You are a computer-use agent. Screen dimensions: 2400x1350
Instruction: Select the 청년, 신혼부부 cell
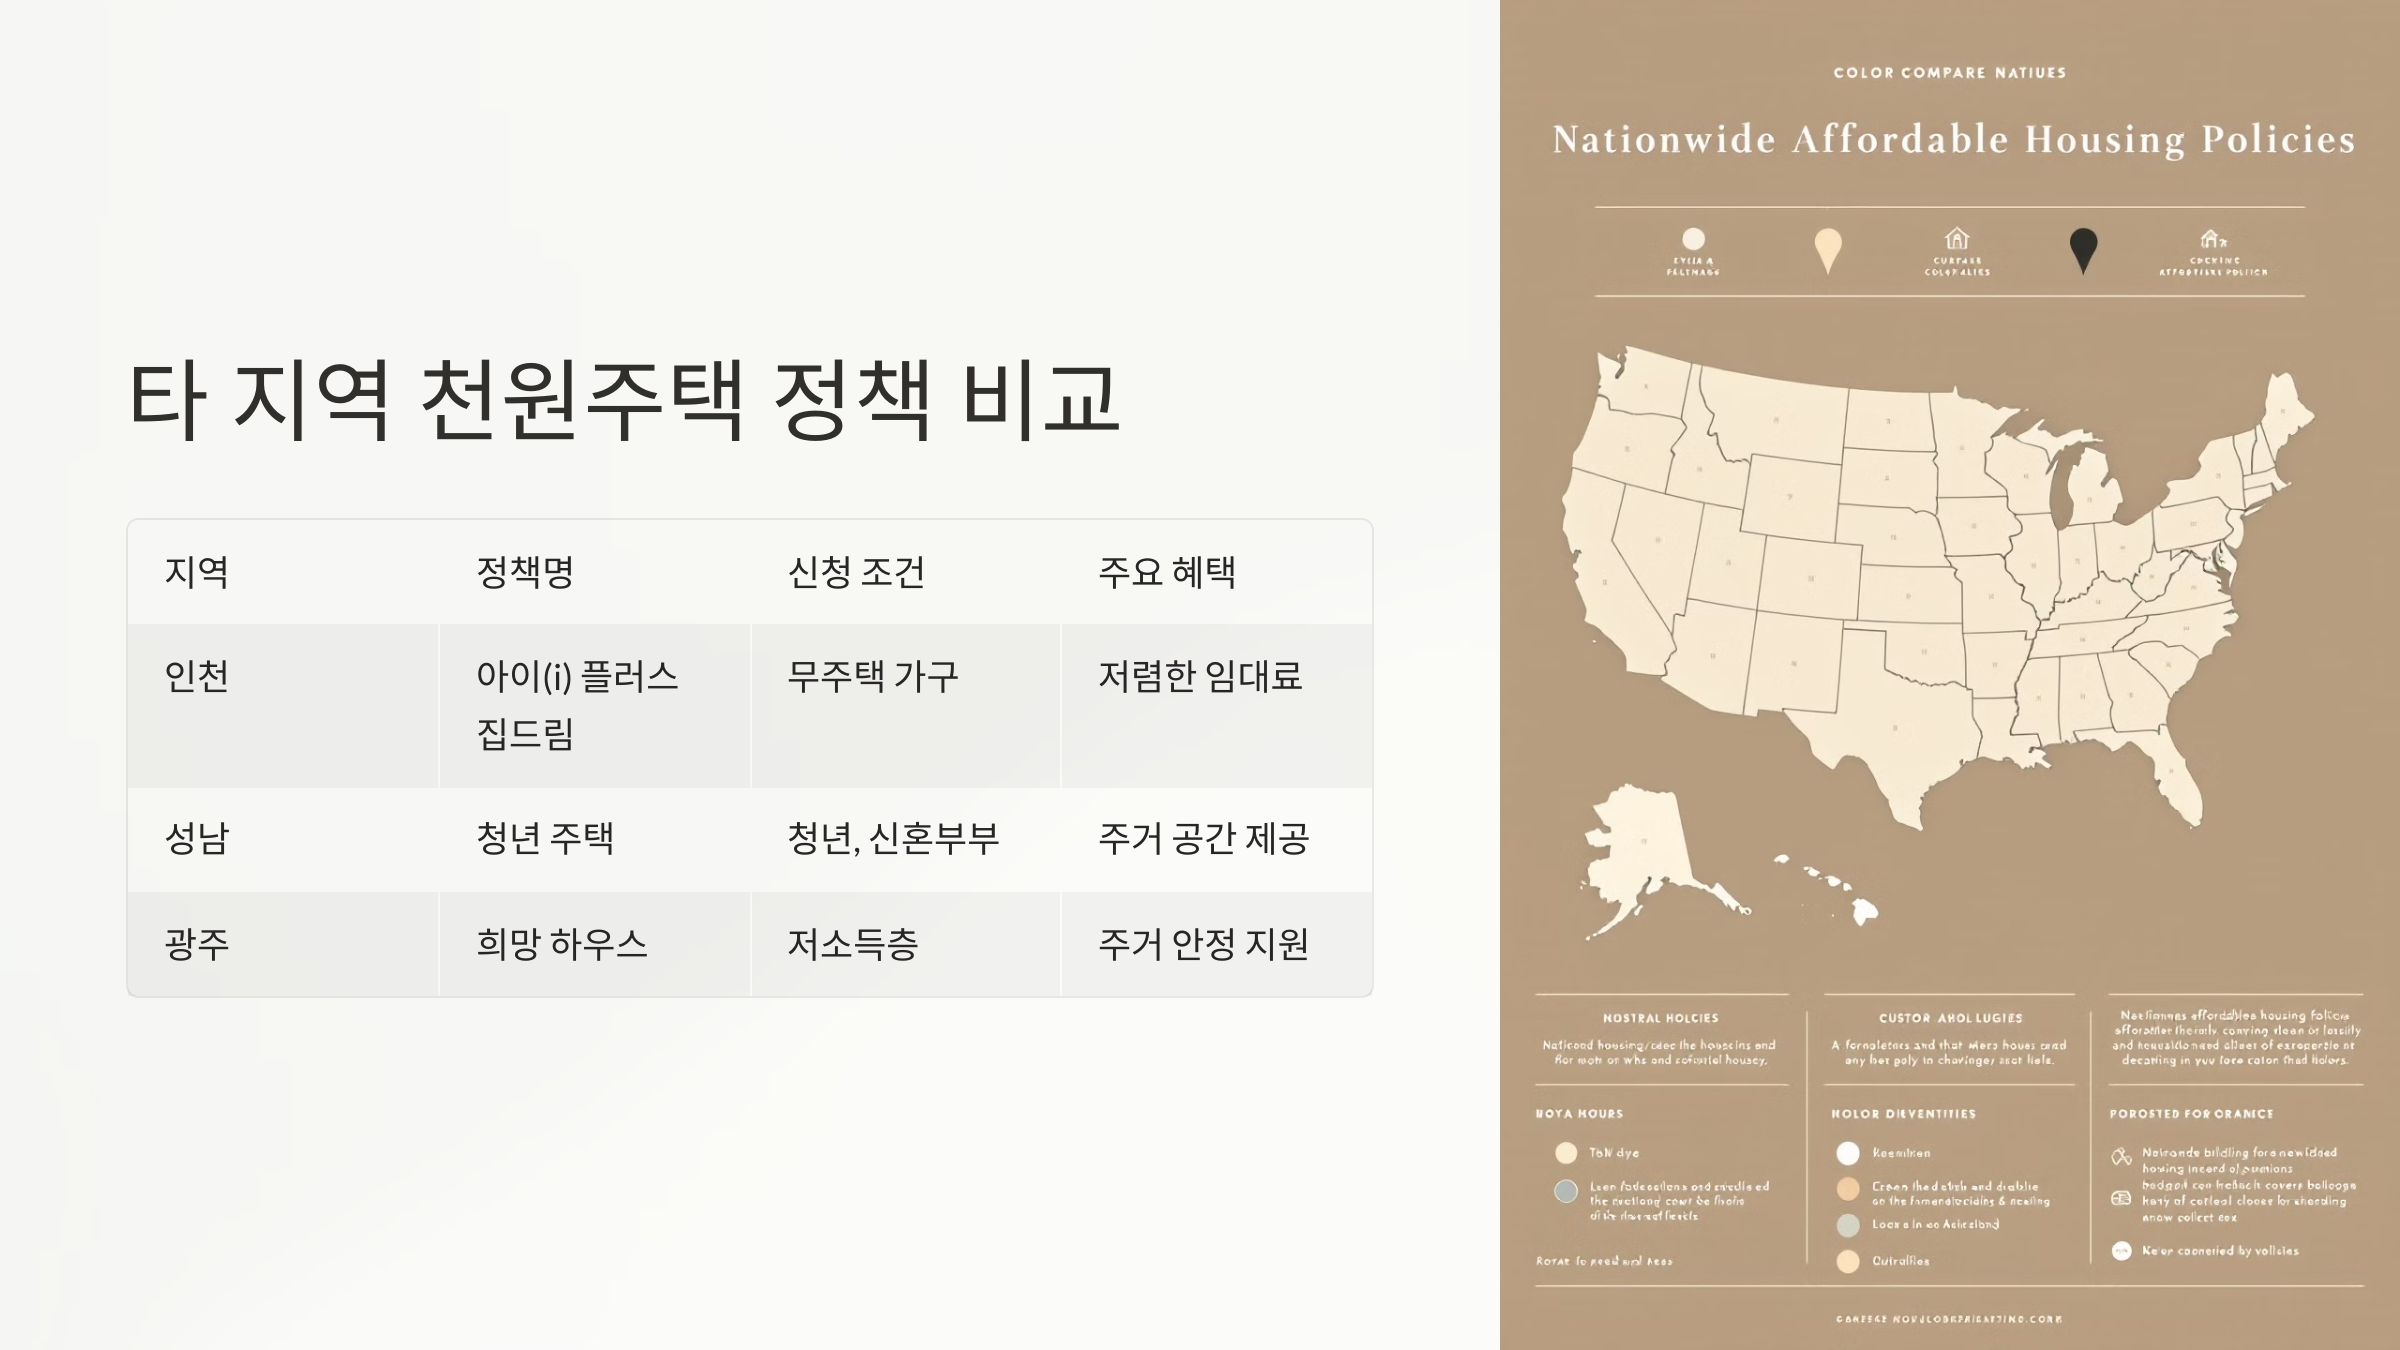point(892,839)
